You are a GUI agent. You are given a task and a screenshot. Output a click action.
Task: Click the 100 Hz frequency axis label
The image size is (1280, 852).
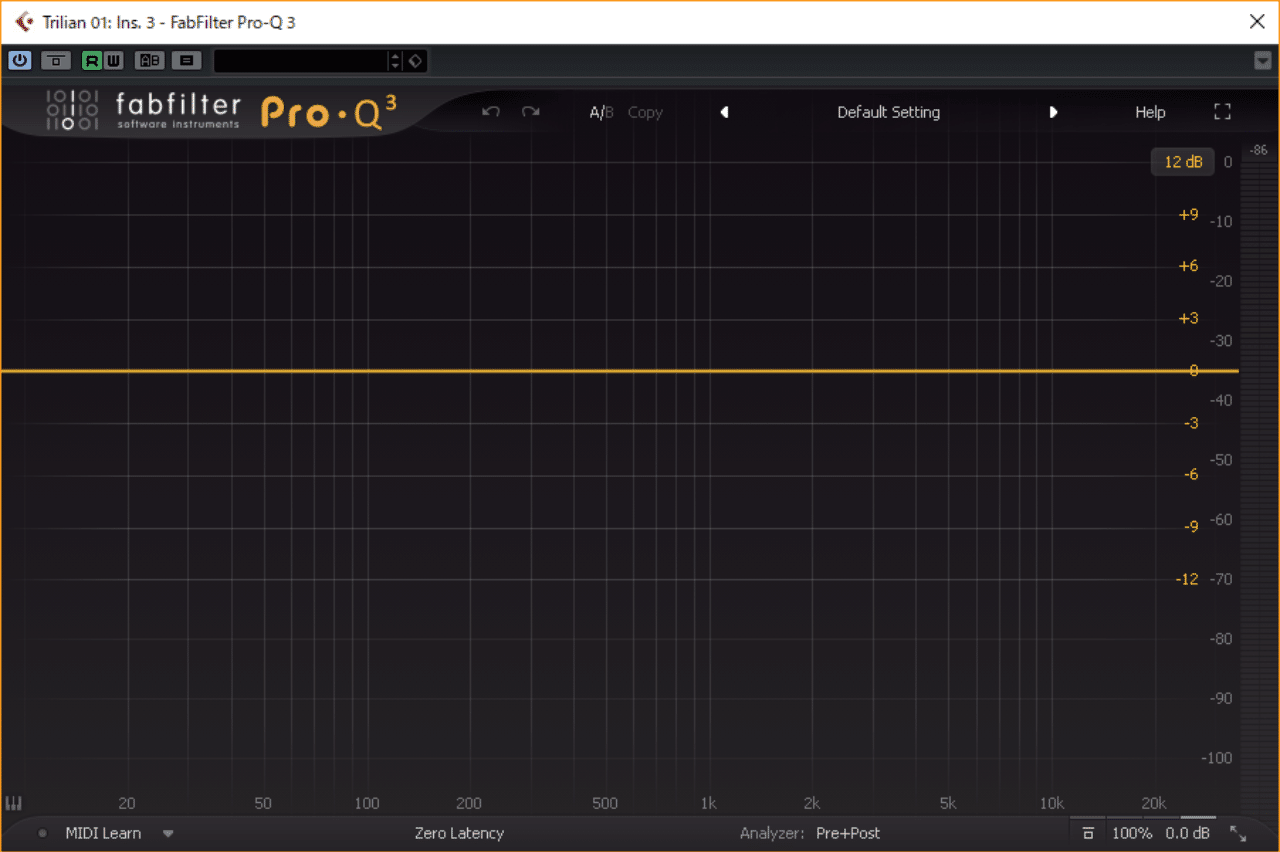(x=367, y=803)
